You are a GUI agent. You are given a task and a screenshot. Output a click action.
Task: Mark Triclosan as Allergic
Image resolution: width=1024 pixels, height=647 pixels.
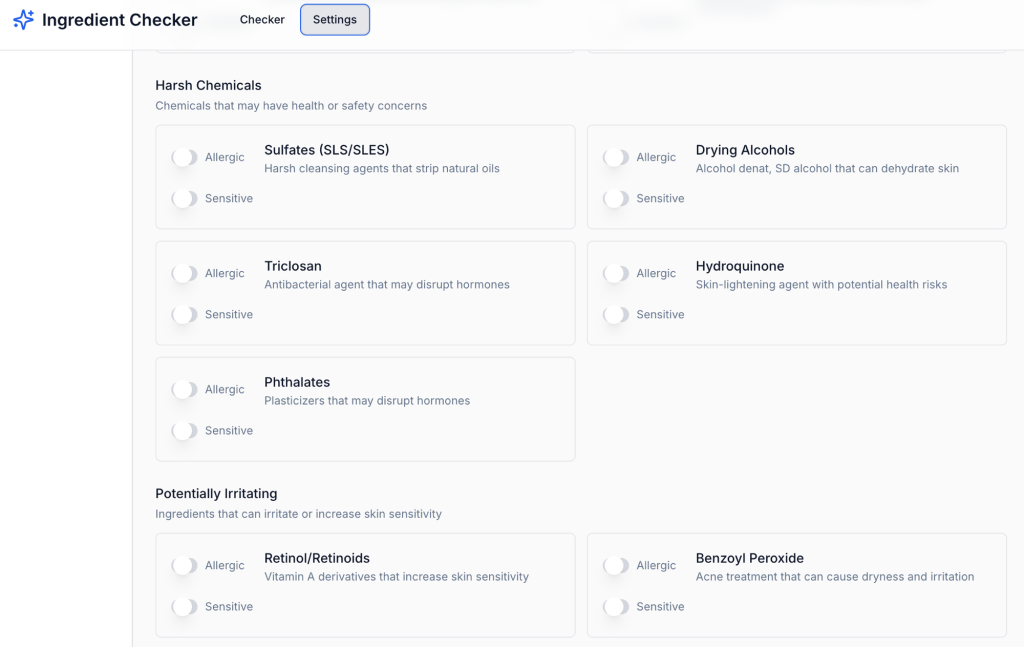tap(185, 273)
